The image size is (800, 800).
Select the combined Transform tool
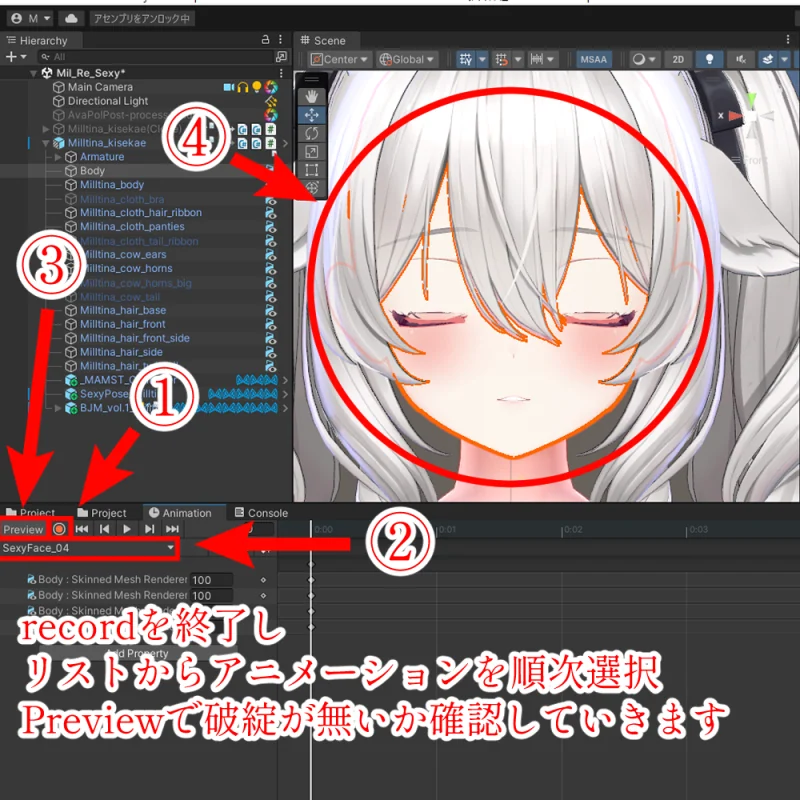[x=311, y=188]
